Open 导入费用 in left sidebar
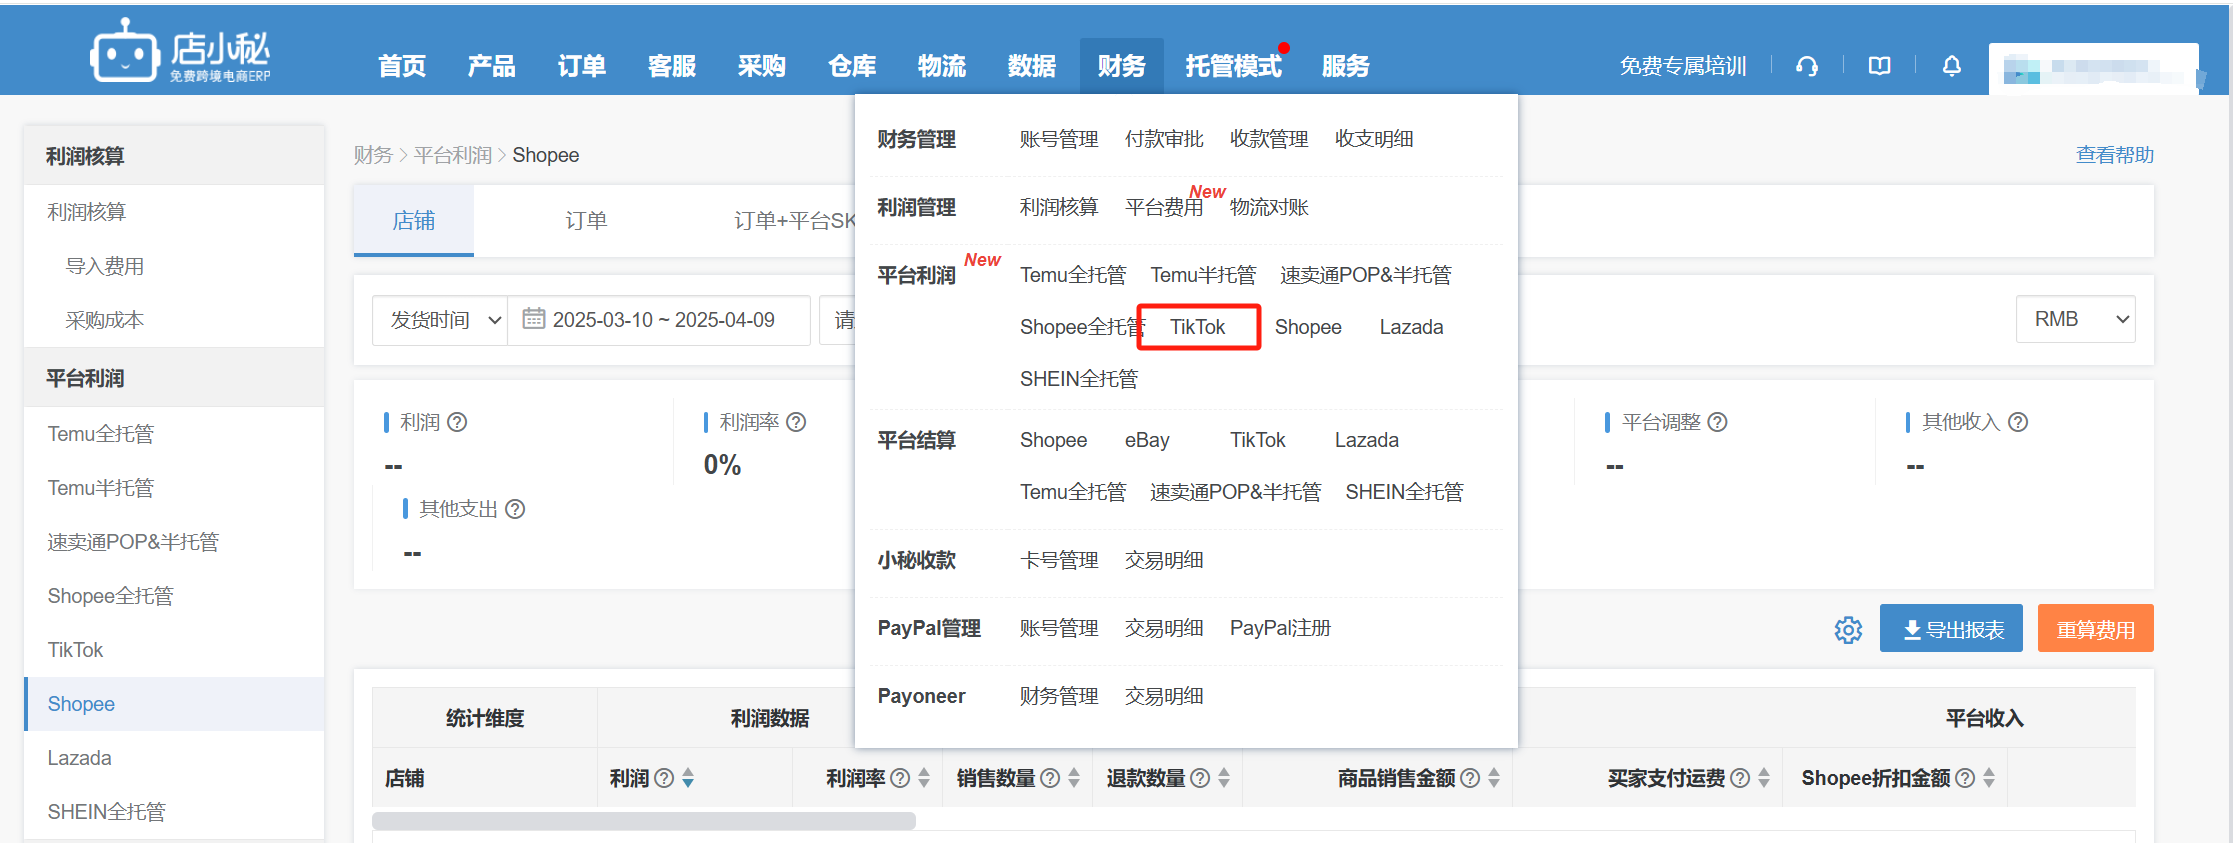The height and width of the screenshot is (843, 2233). click(105, 266)
